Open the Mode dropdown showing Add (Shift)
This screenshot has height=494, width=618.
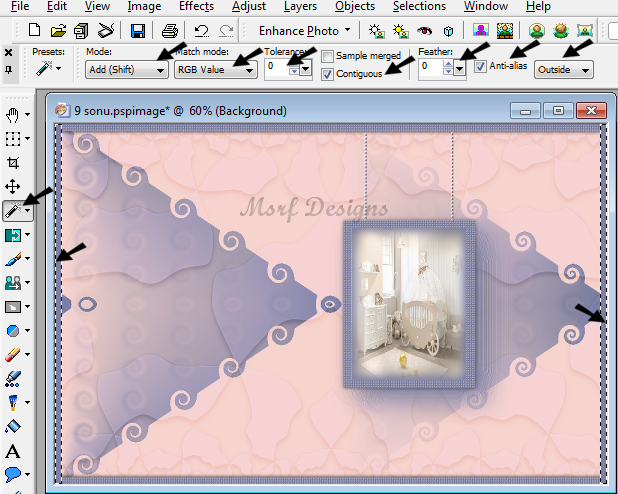pyautogui.click(x=127, y=70)
